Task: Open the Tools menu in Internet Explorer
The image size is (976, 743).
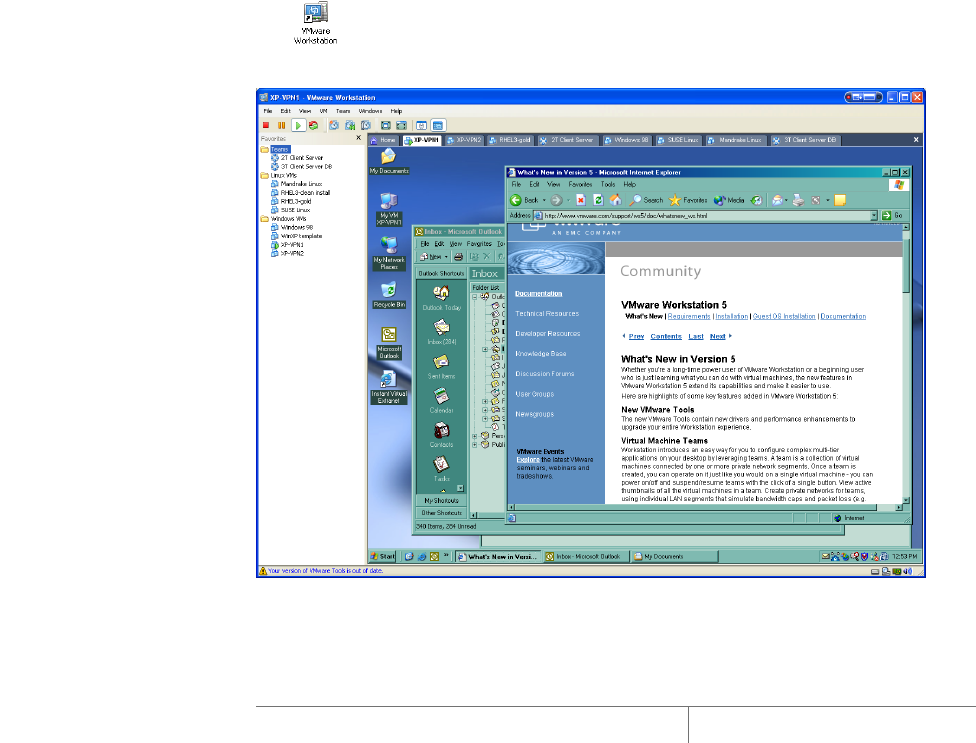Action: pos(608,185)
